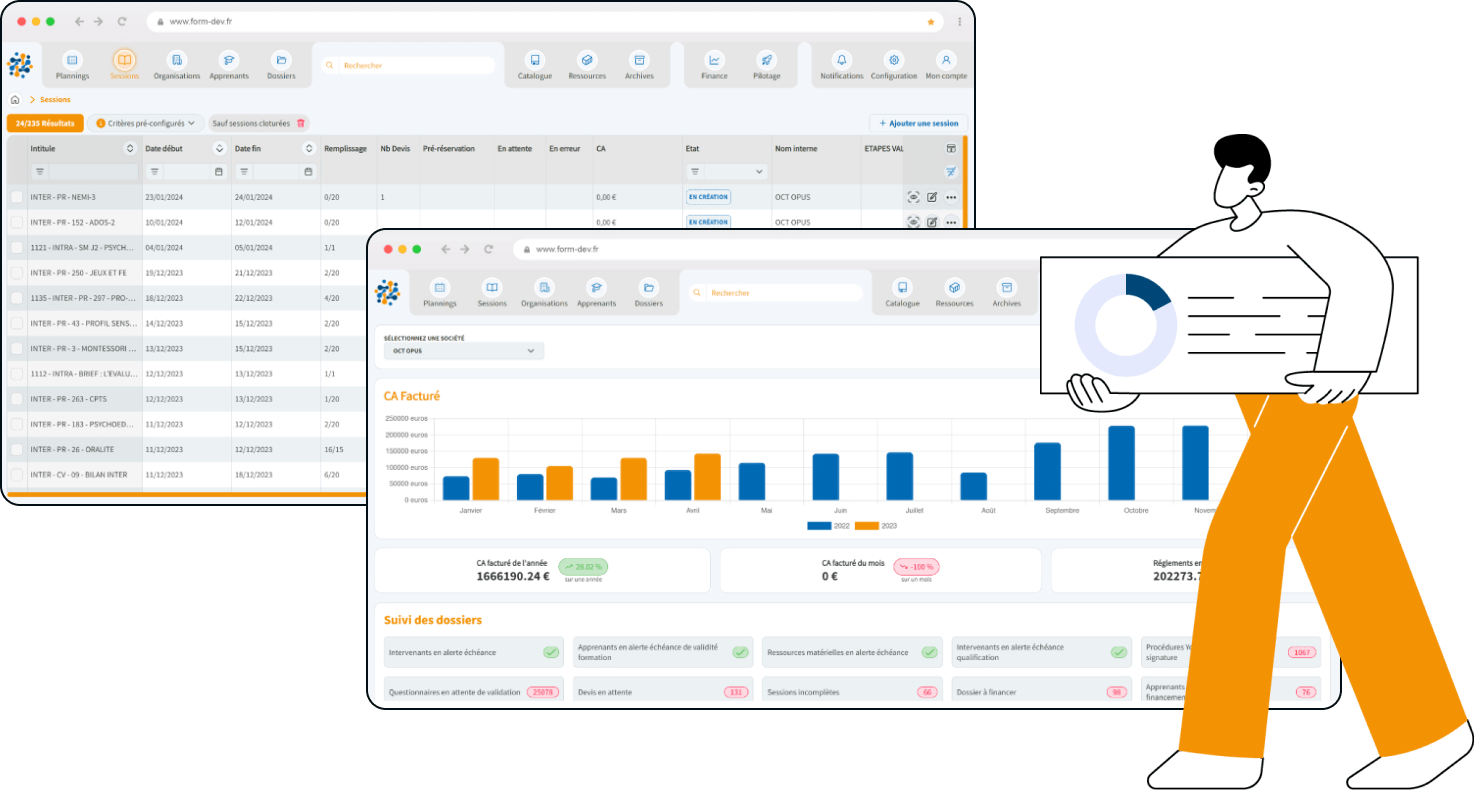The image size is (1474, 790).
Task: Remove the 'Sauf sessions cloturées' filter trash icon
Action: 301,123
